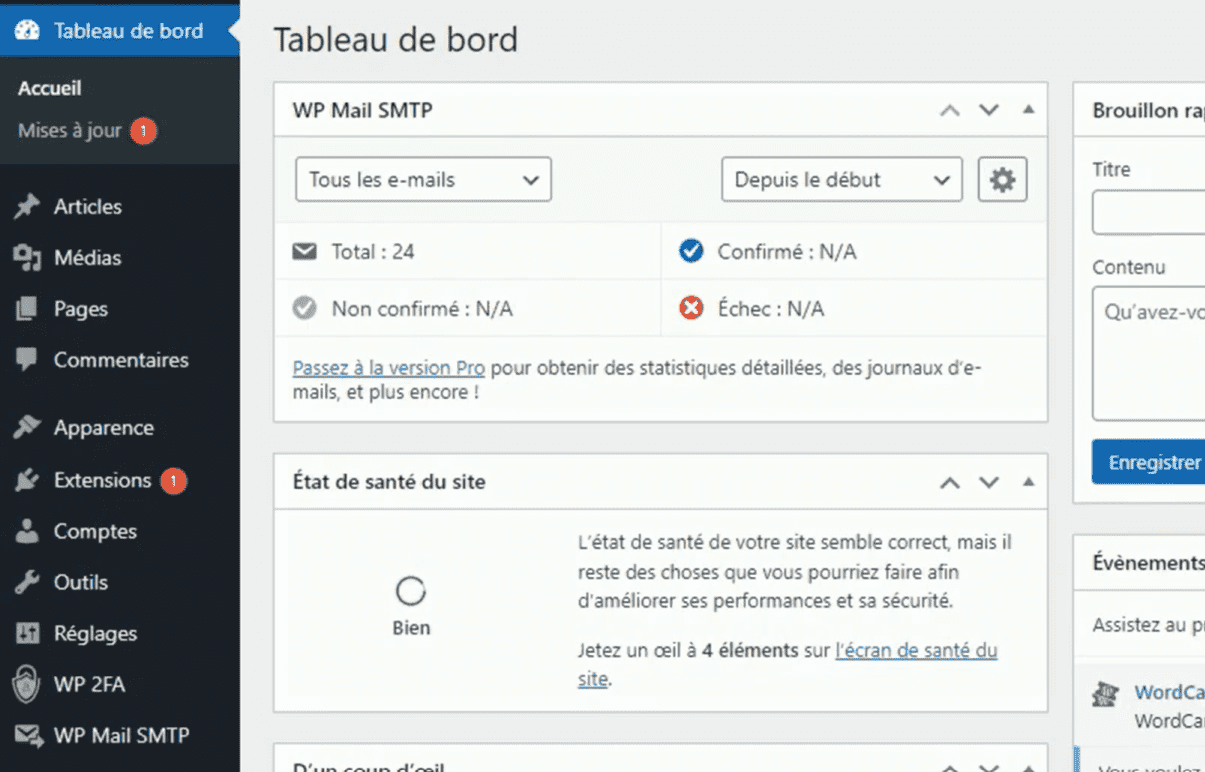Viewport: 1205px width, 772px height.
Task: Click the Bien status label
Action: pos(411,628)
